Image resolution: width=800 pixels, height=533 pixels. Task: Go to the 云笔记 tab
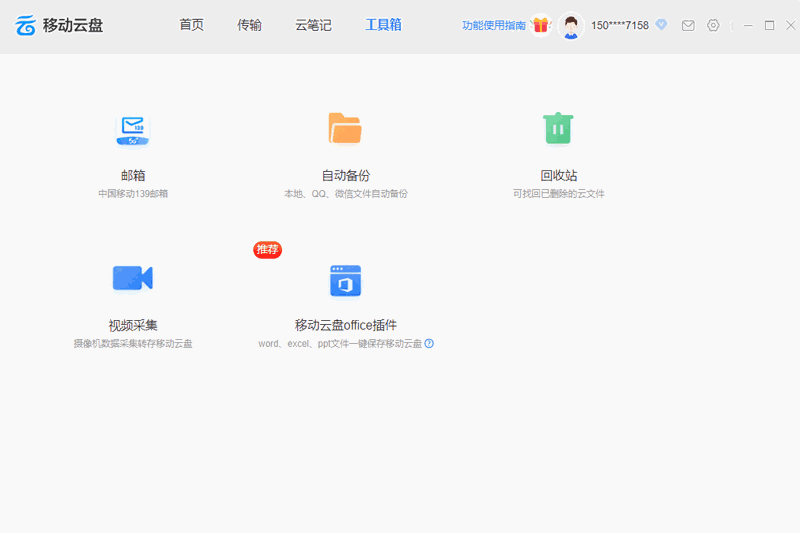[x=313, y=25]
